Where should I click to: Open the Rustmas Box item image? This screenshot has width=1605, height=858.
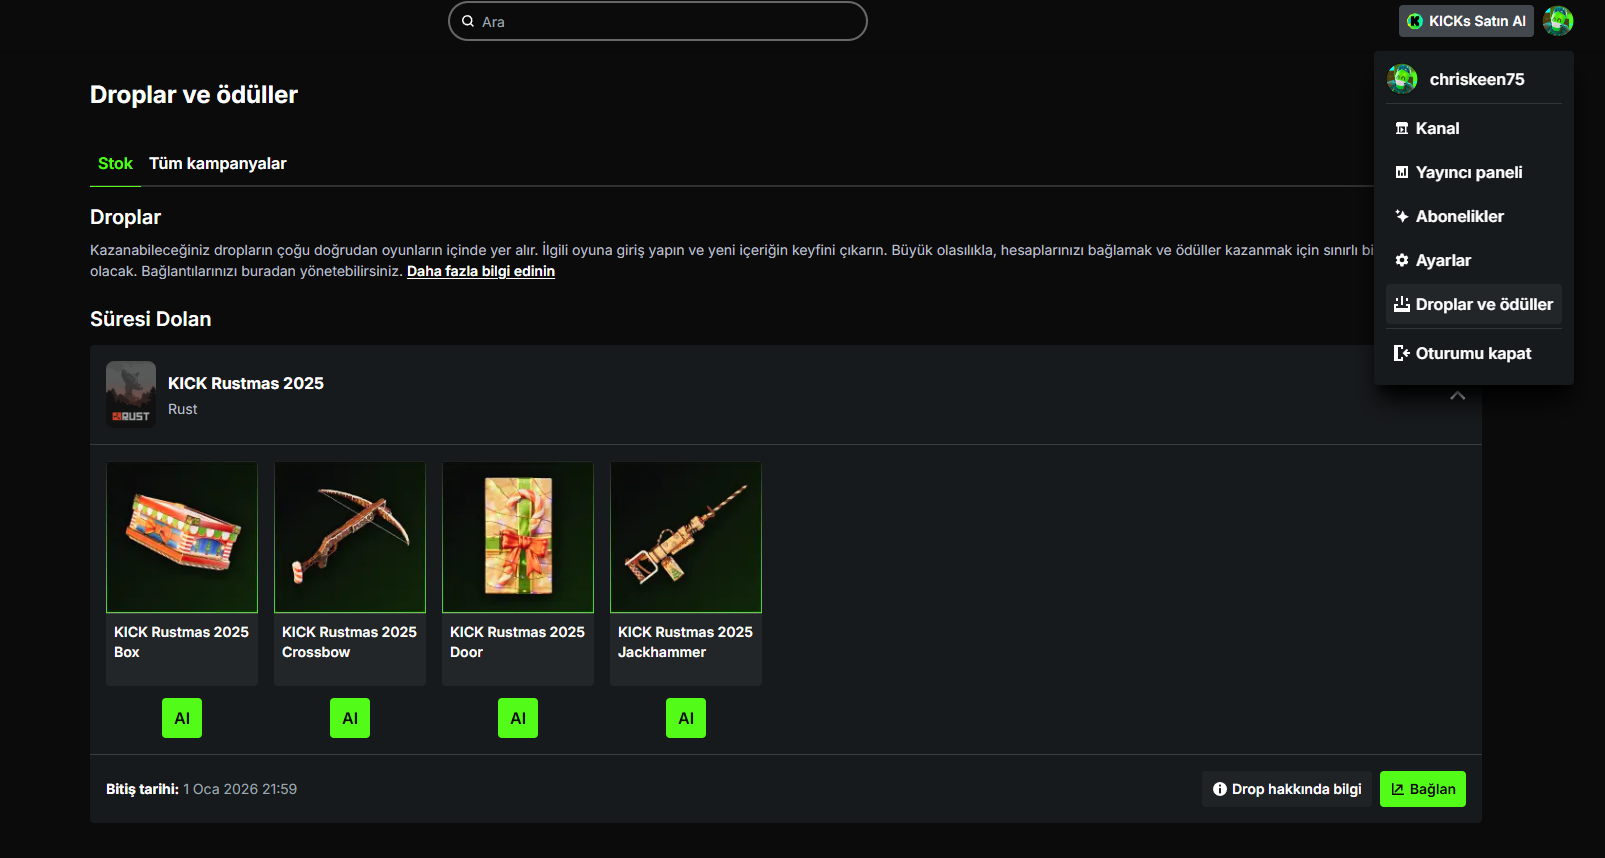tap(182, 537)
